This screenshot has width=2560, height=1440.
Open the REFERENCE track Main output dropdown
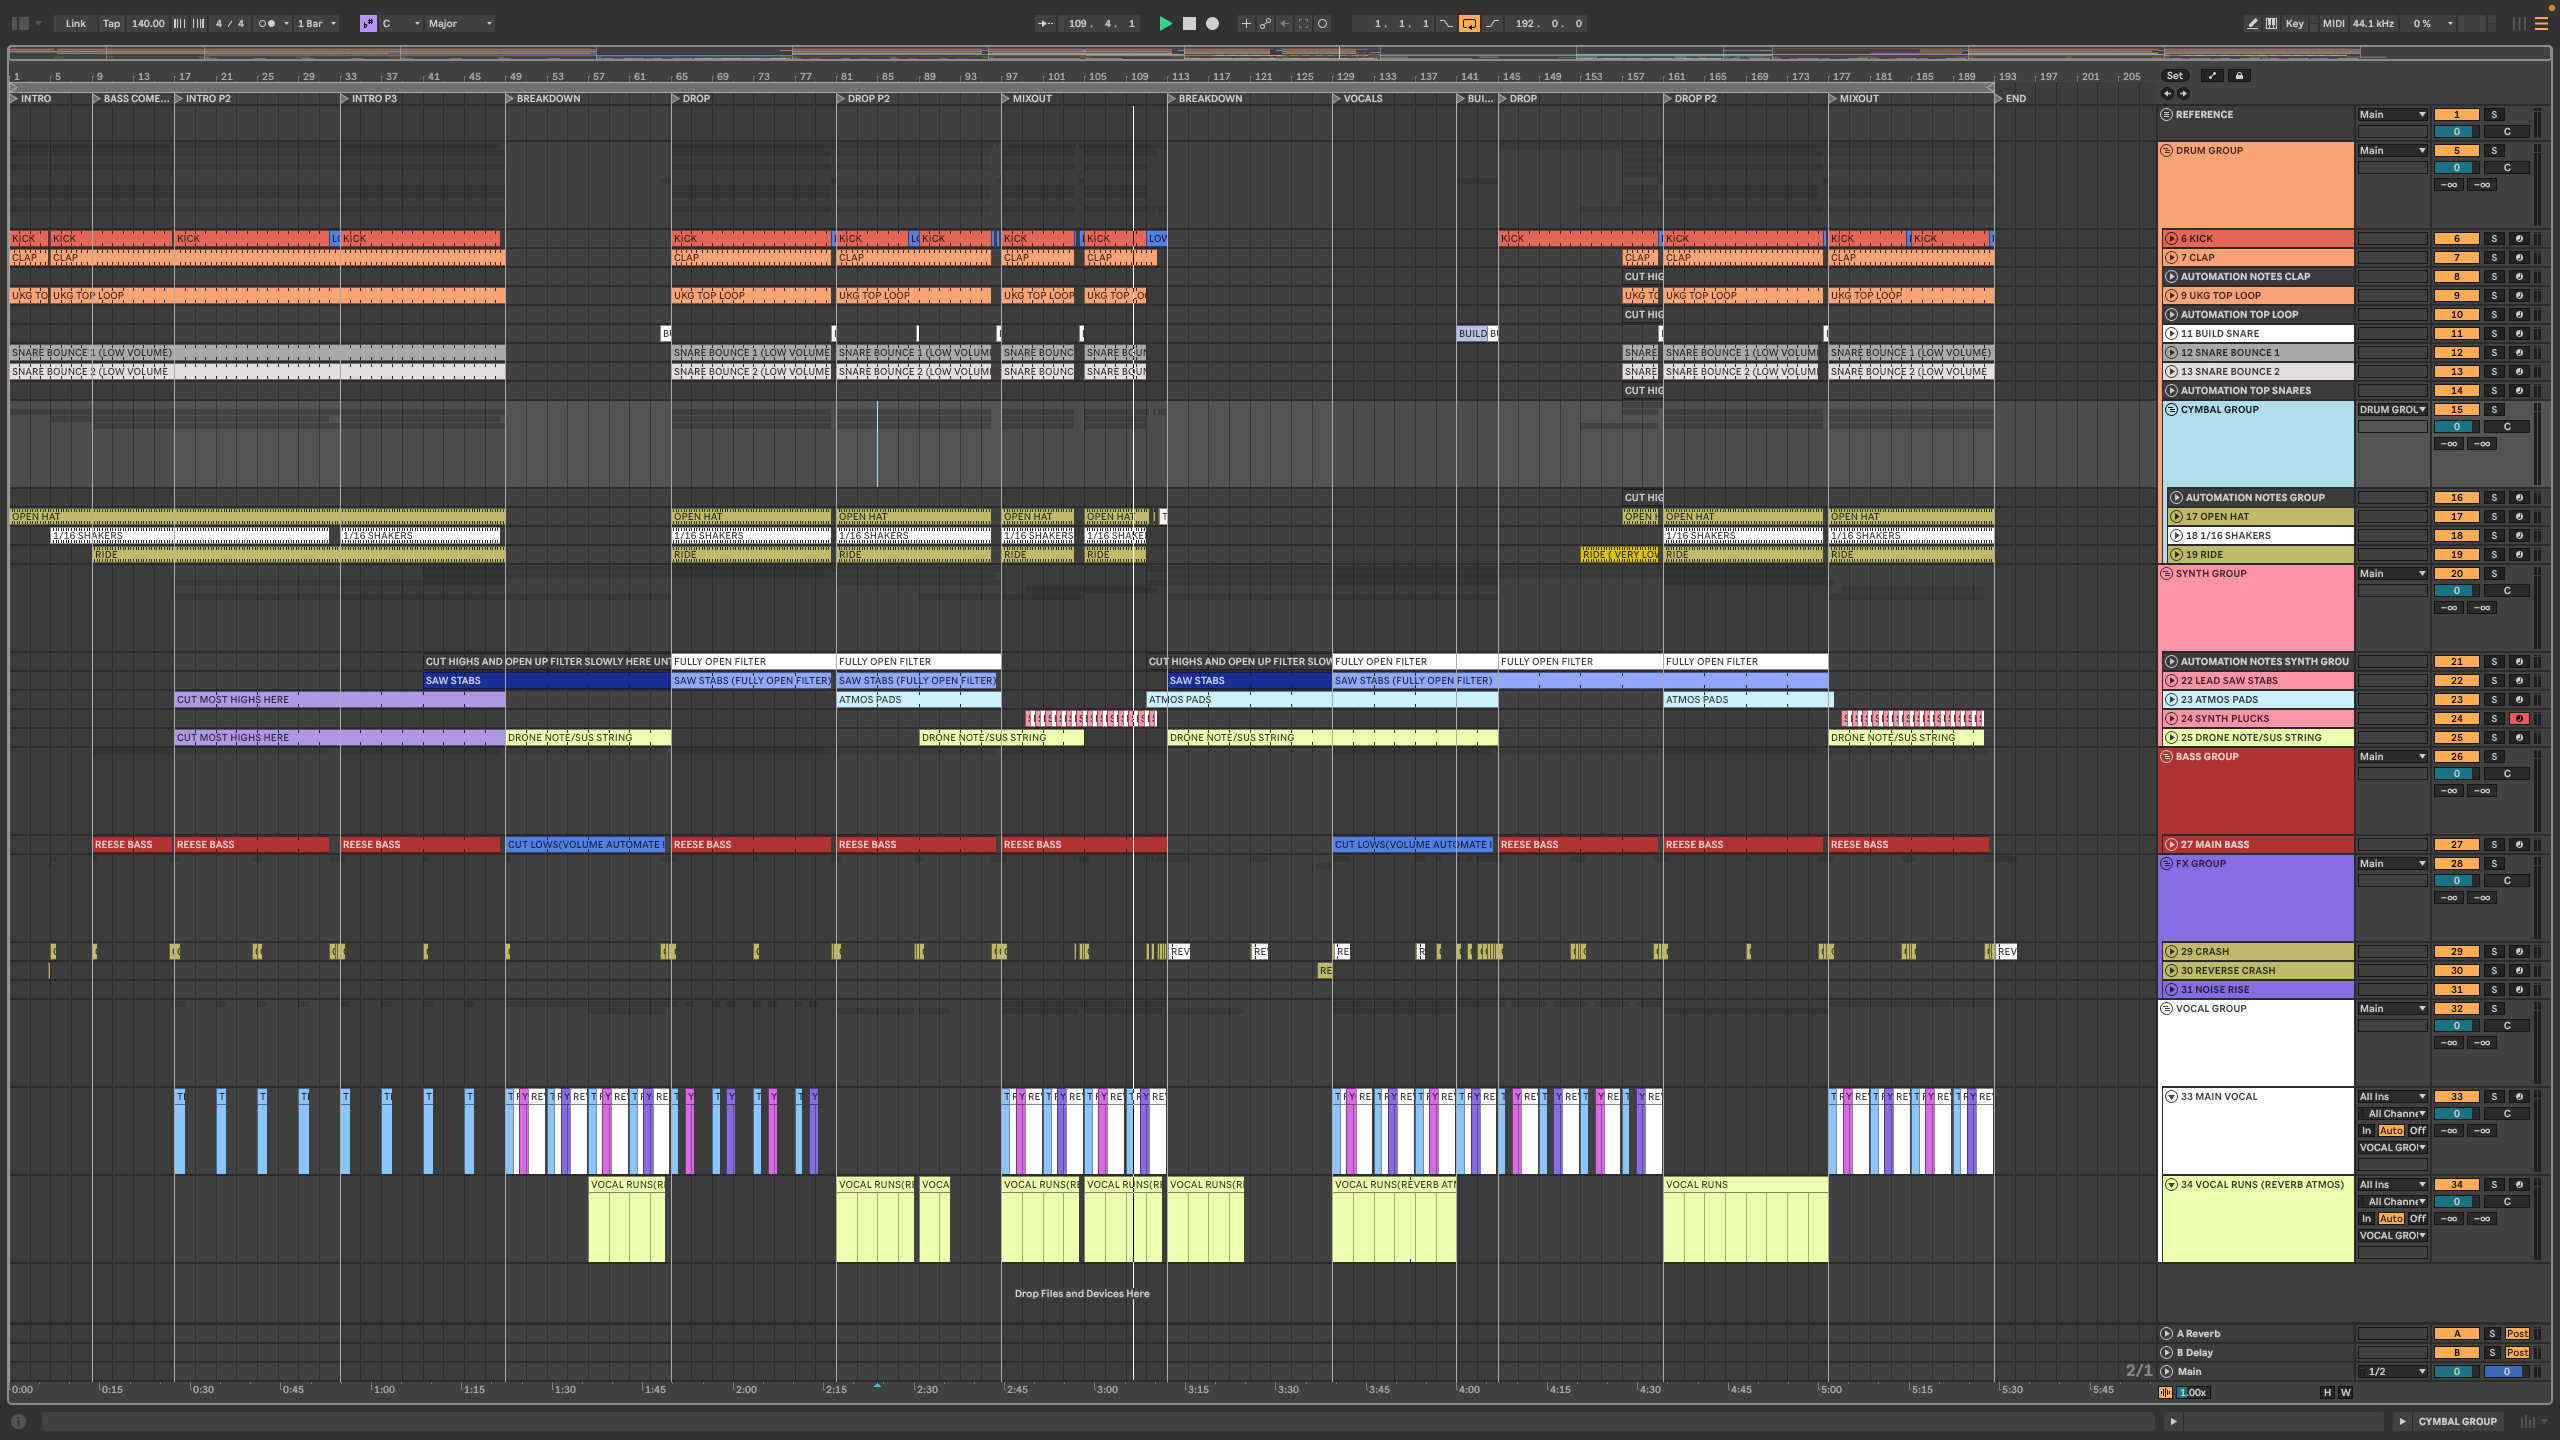(2393, 115)
